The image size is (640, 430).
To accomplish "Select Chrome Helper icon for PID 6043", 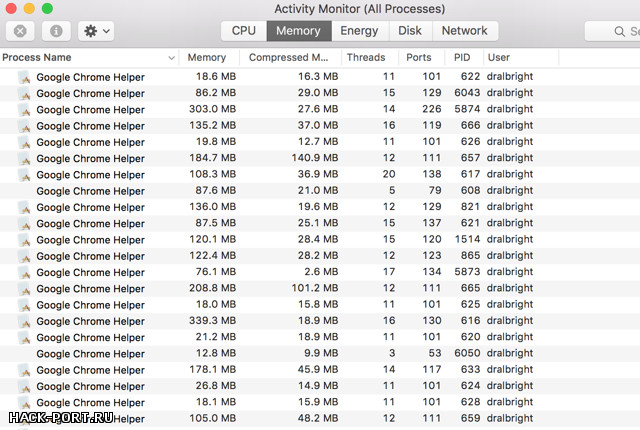I will (24, 93).
